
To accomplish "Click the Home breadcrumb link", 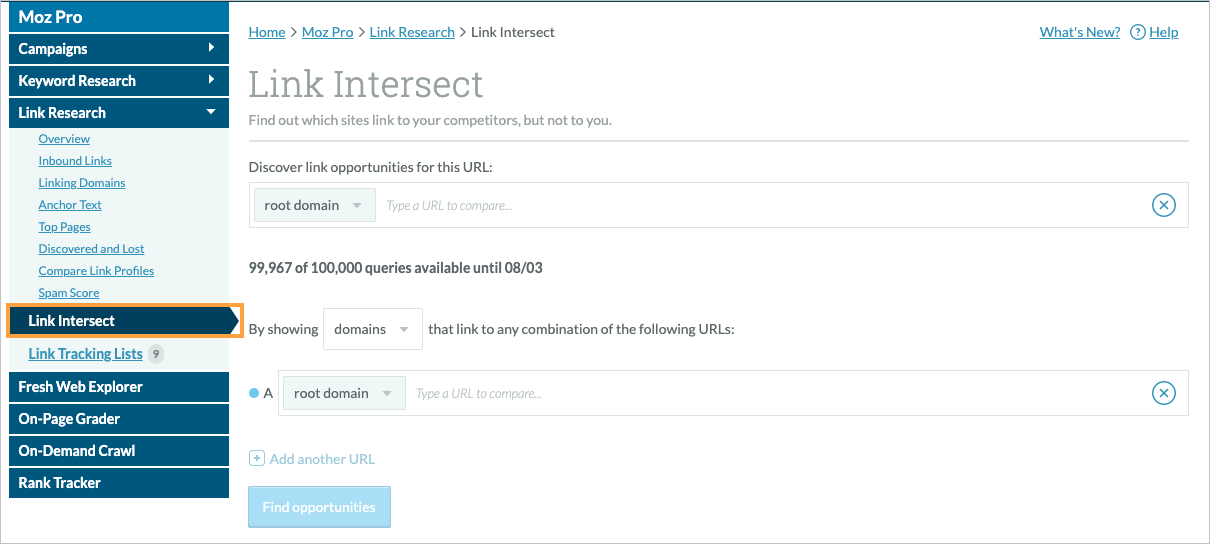I will (267, 32).
